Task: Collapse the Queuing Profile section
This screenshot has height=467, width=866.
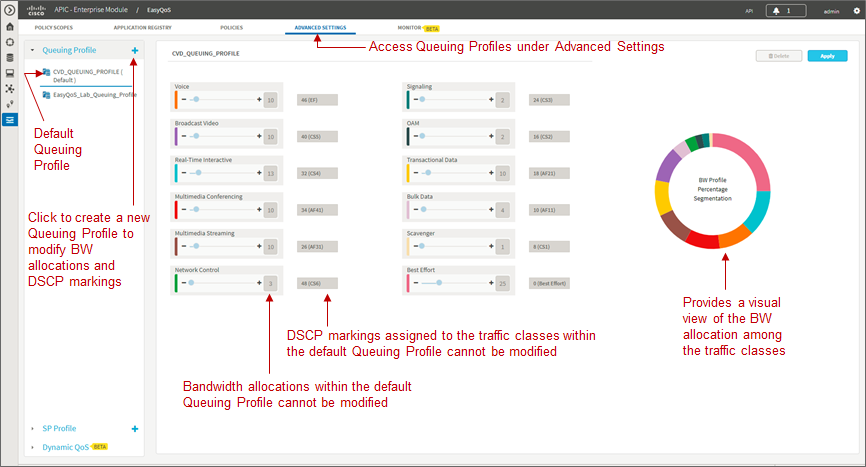Action: pyautogui.click(x=32, y=50)
